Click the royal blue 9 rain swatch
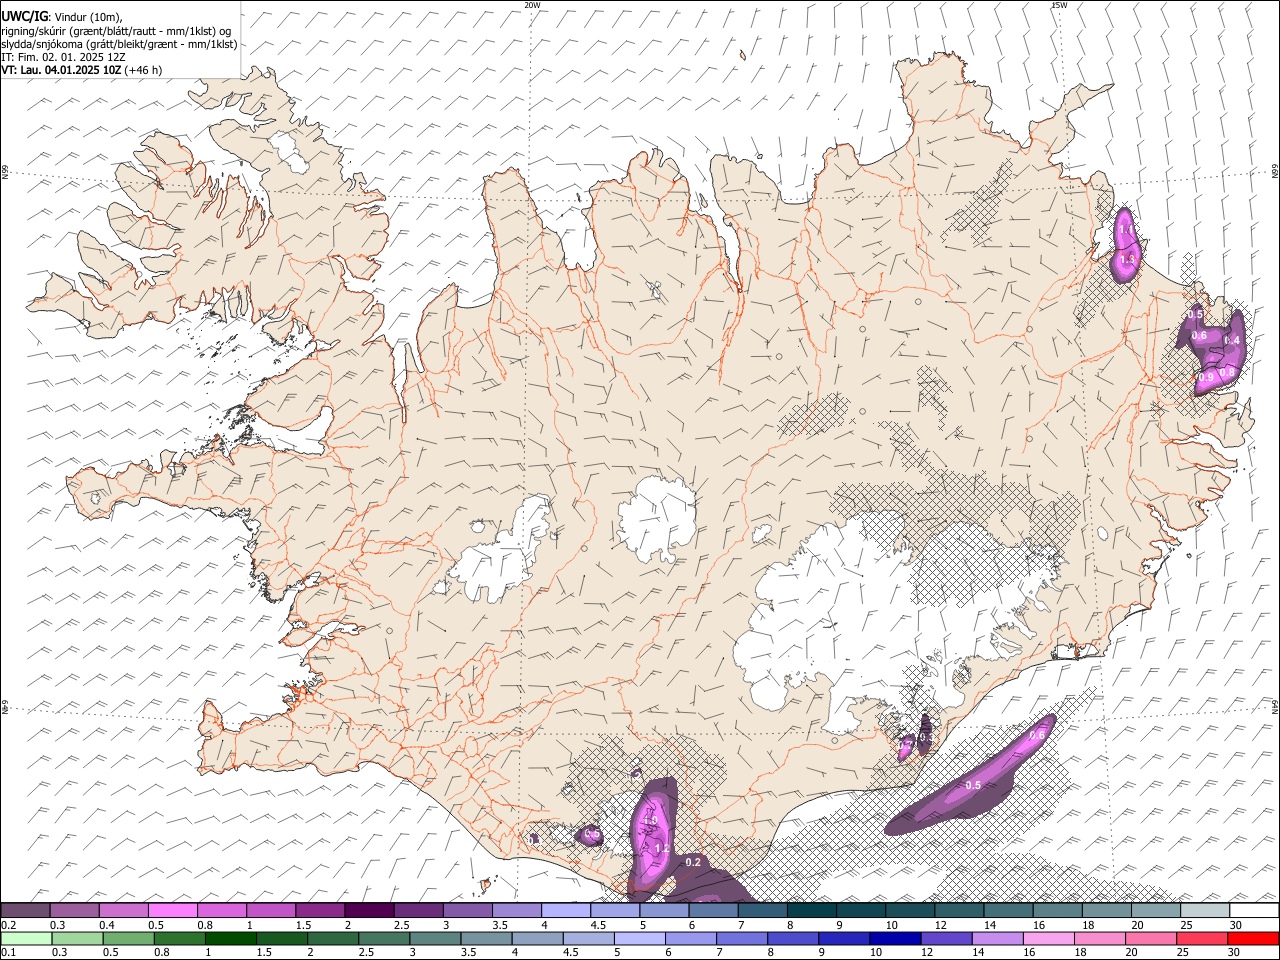Viewport: 1280px width, 960px height. click(844, 939)
